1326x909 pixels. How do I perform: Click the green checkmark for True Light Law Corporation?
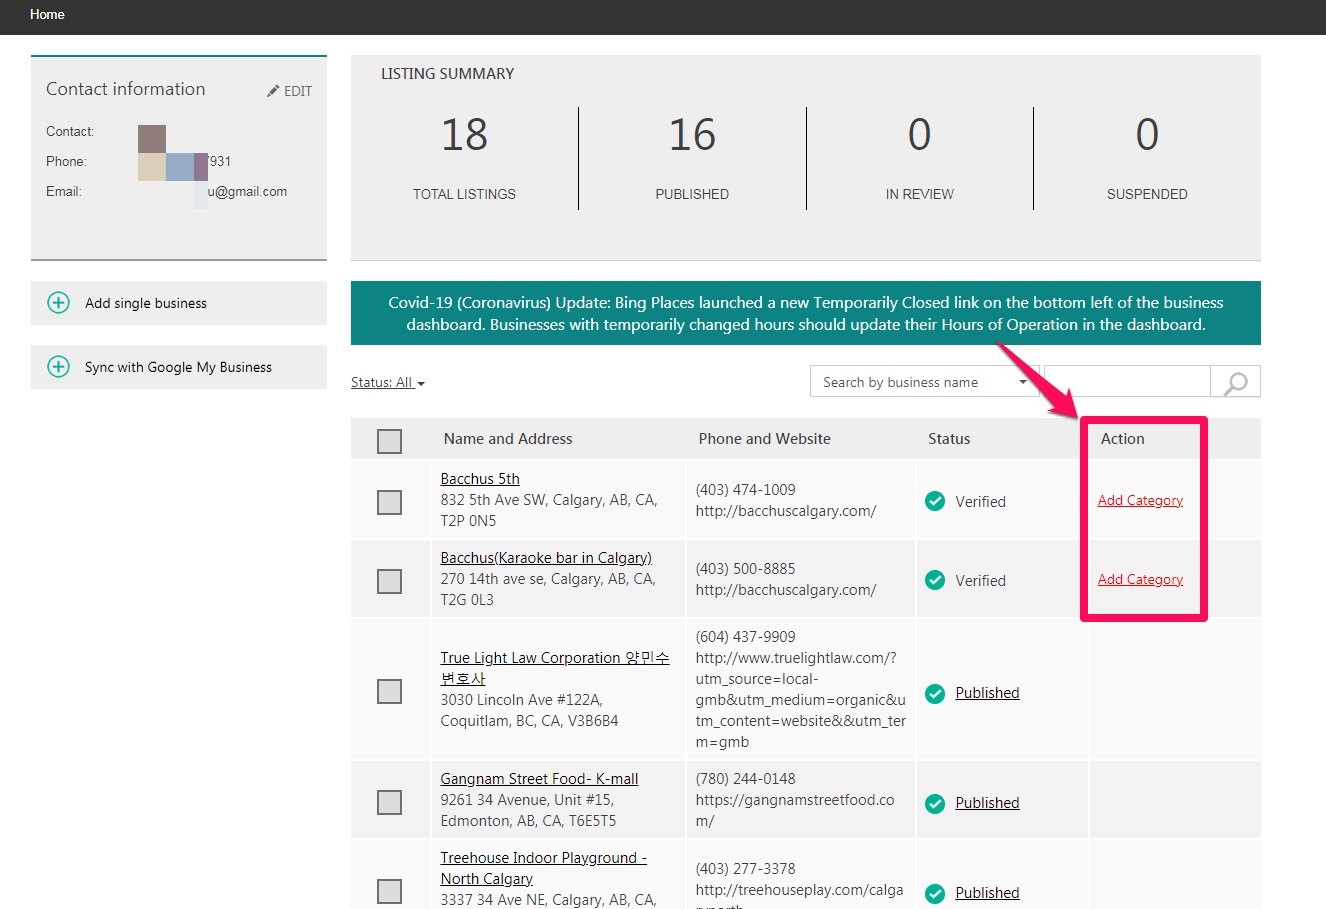(935, 693)
